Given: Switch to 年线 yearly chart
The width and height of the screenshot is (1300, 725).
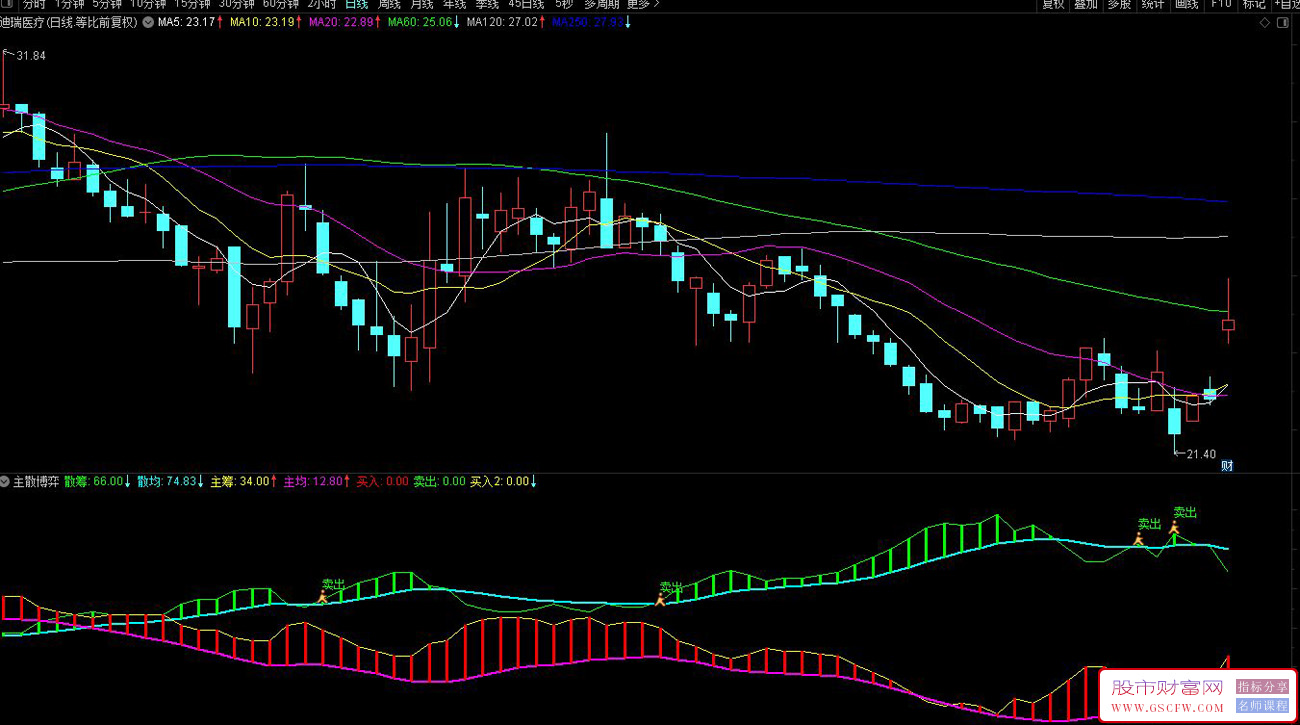Looking at the screenshot, I should [x=455, y=4].
